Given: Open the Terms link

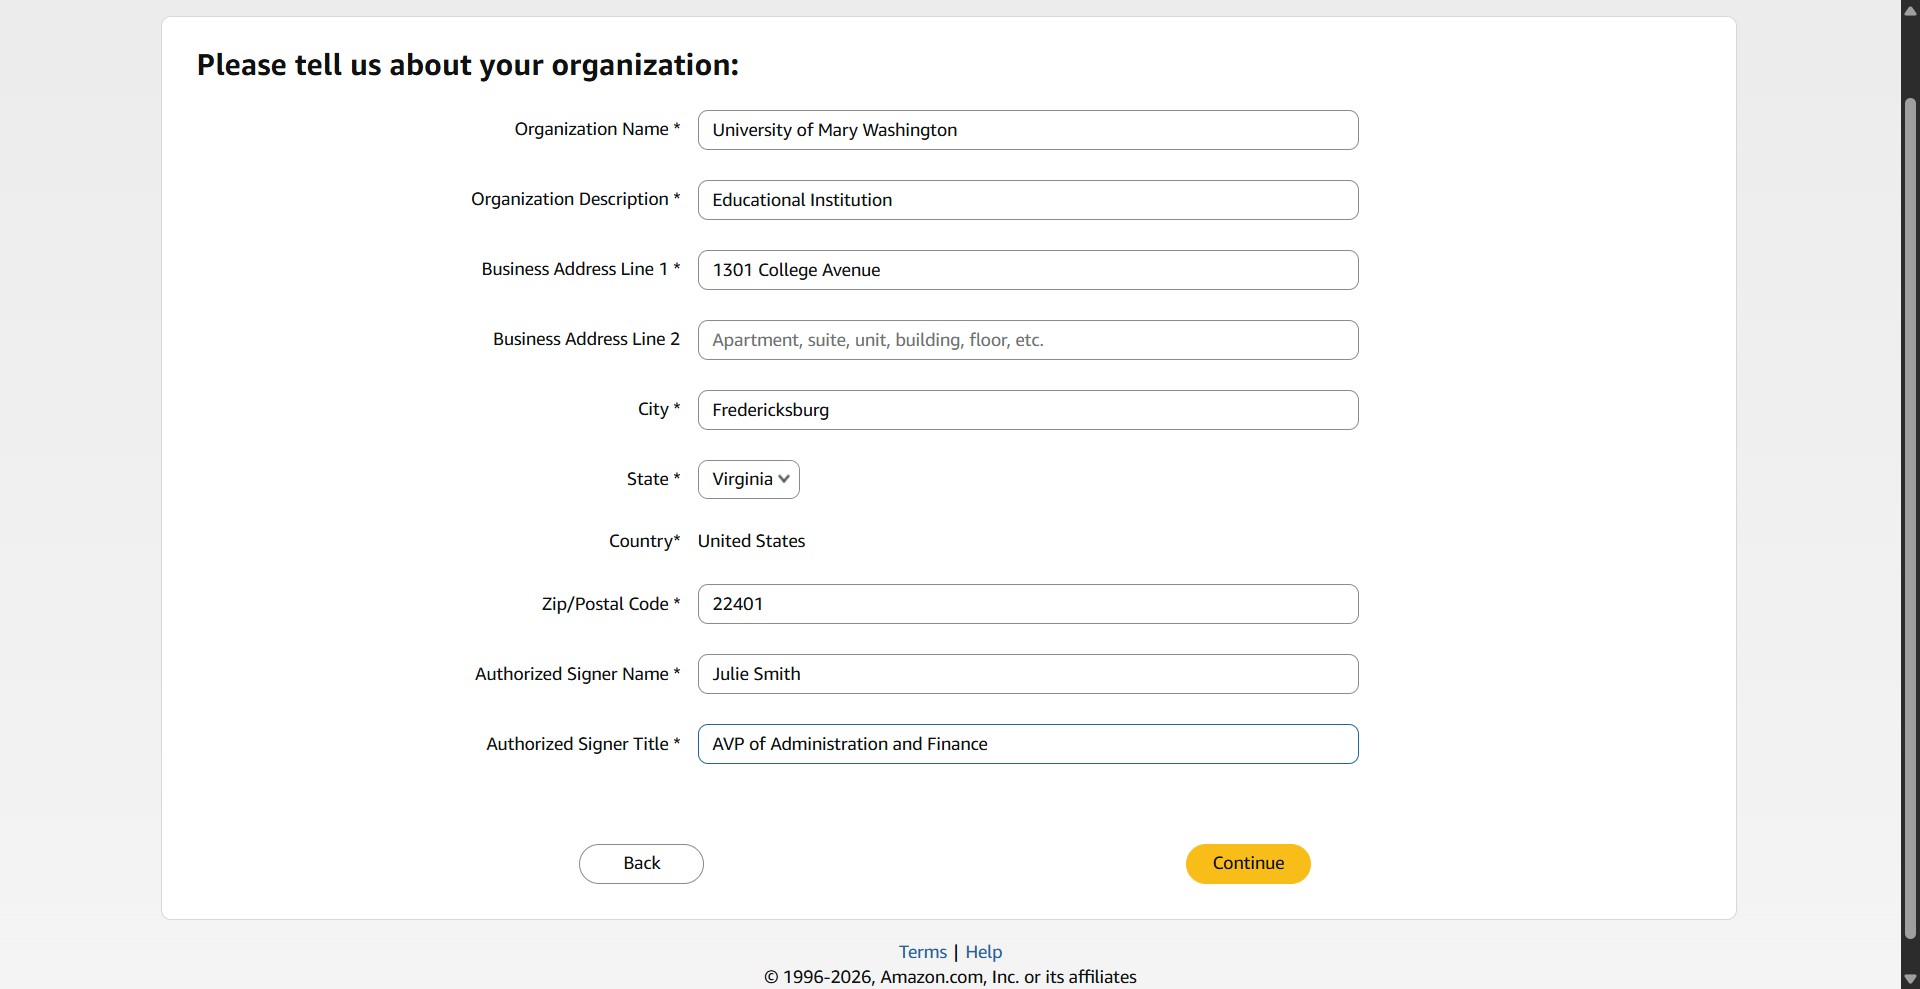Looking at the screenshot, I should pos(921,951).
